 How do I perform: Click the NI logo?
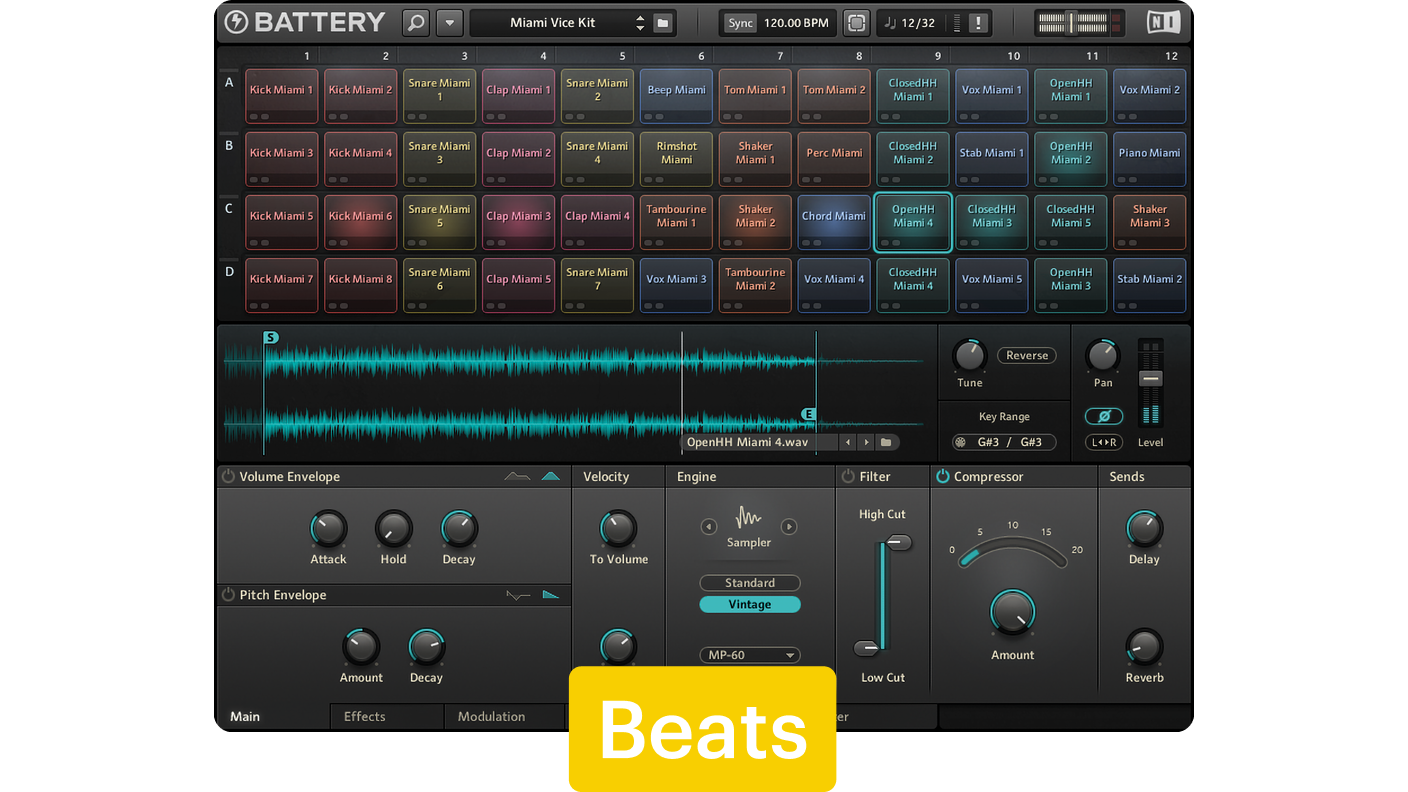(x=1164, y=22)
